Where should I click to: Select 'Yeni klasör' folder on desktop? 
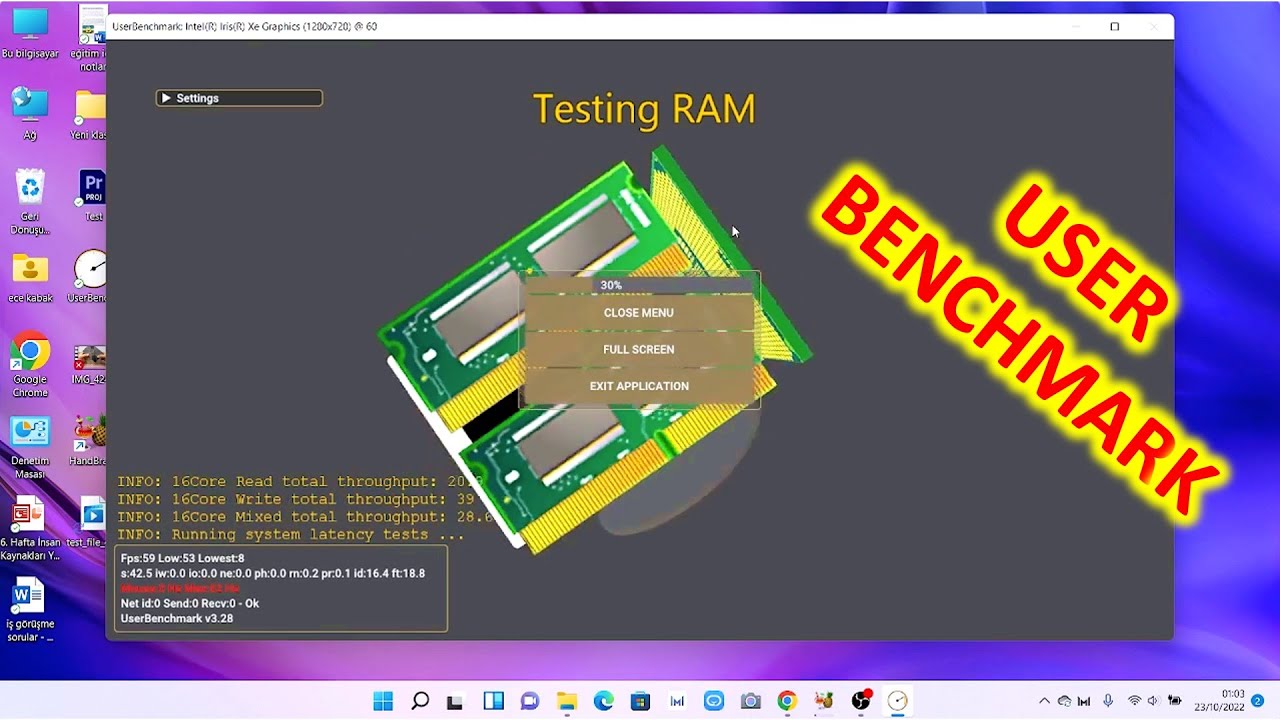click(x=89, y=115)
